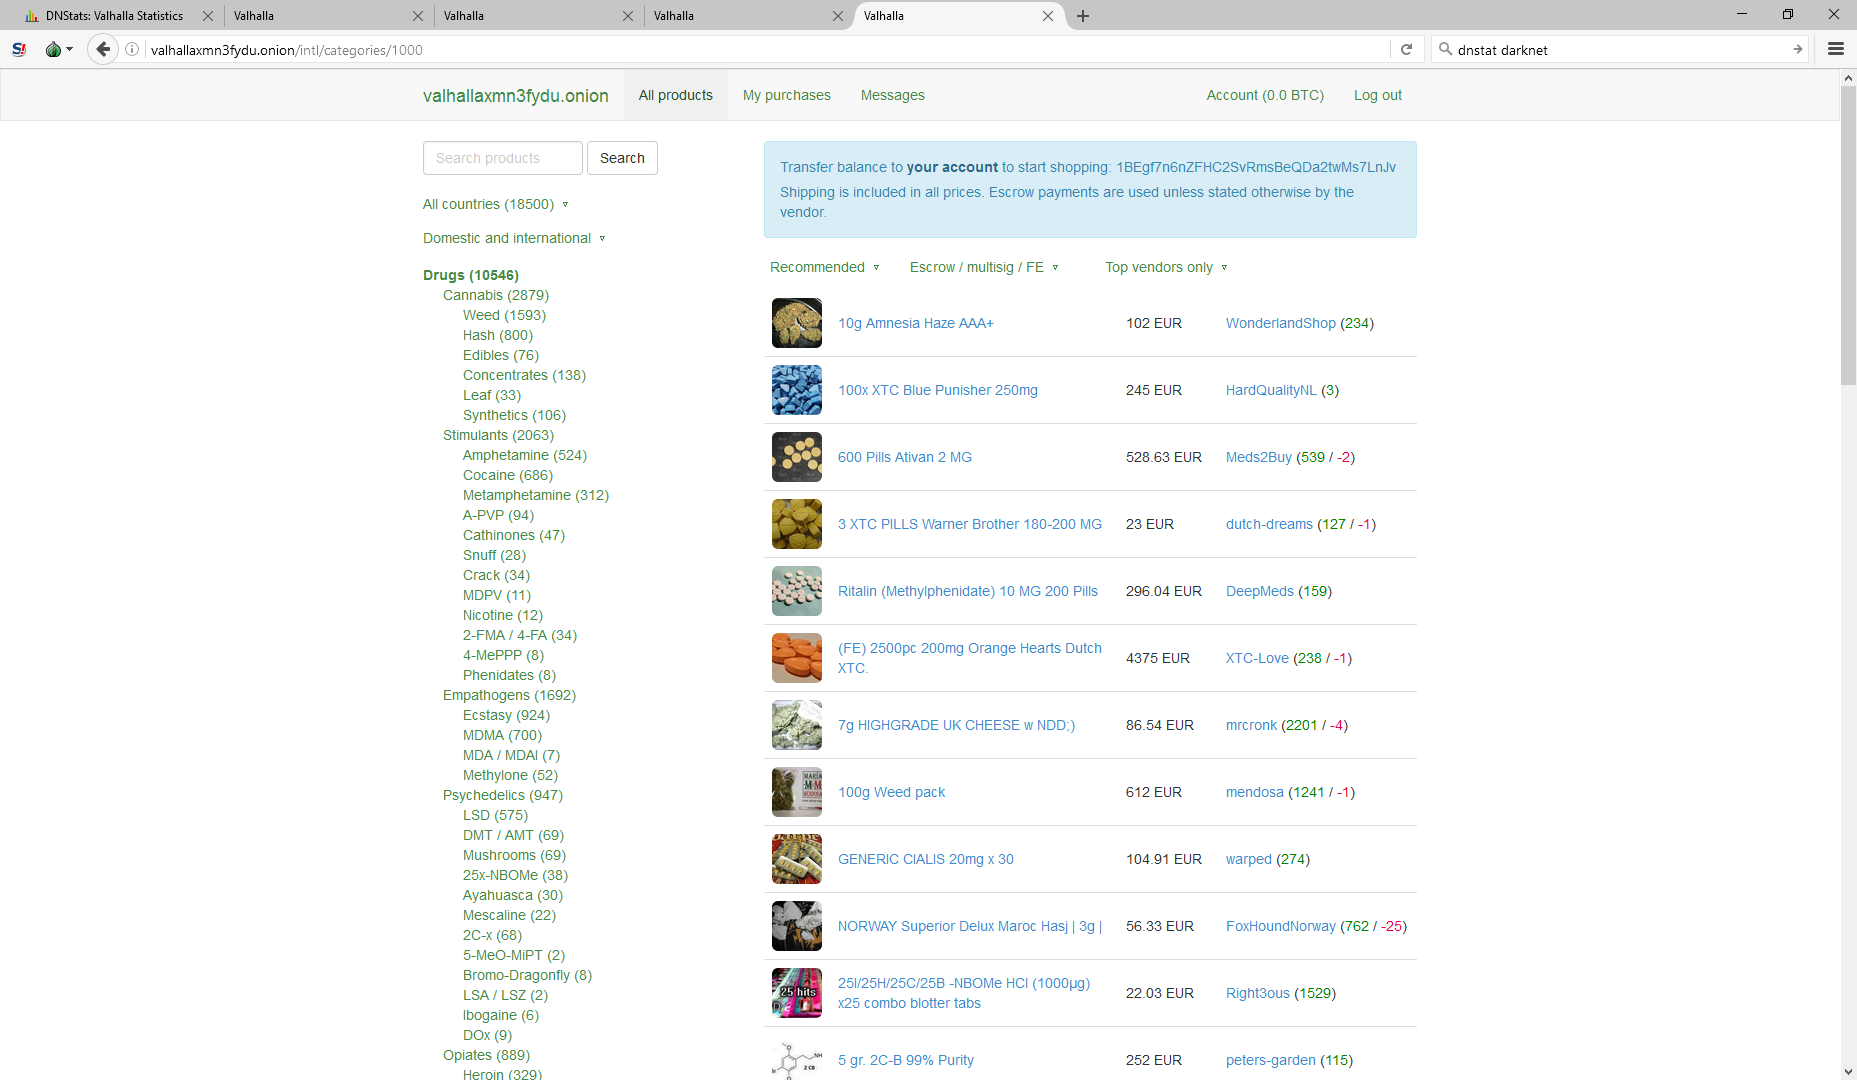The width and height of the screenshot is (1857, 1080).
Task: Open the Recommended sort dropdown
Action: coord(825,267)
